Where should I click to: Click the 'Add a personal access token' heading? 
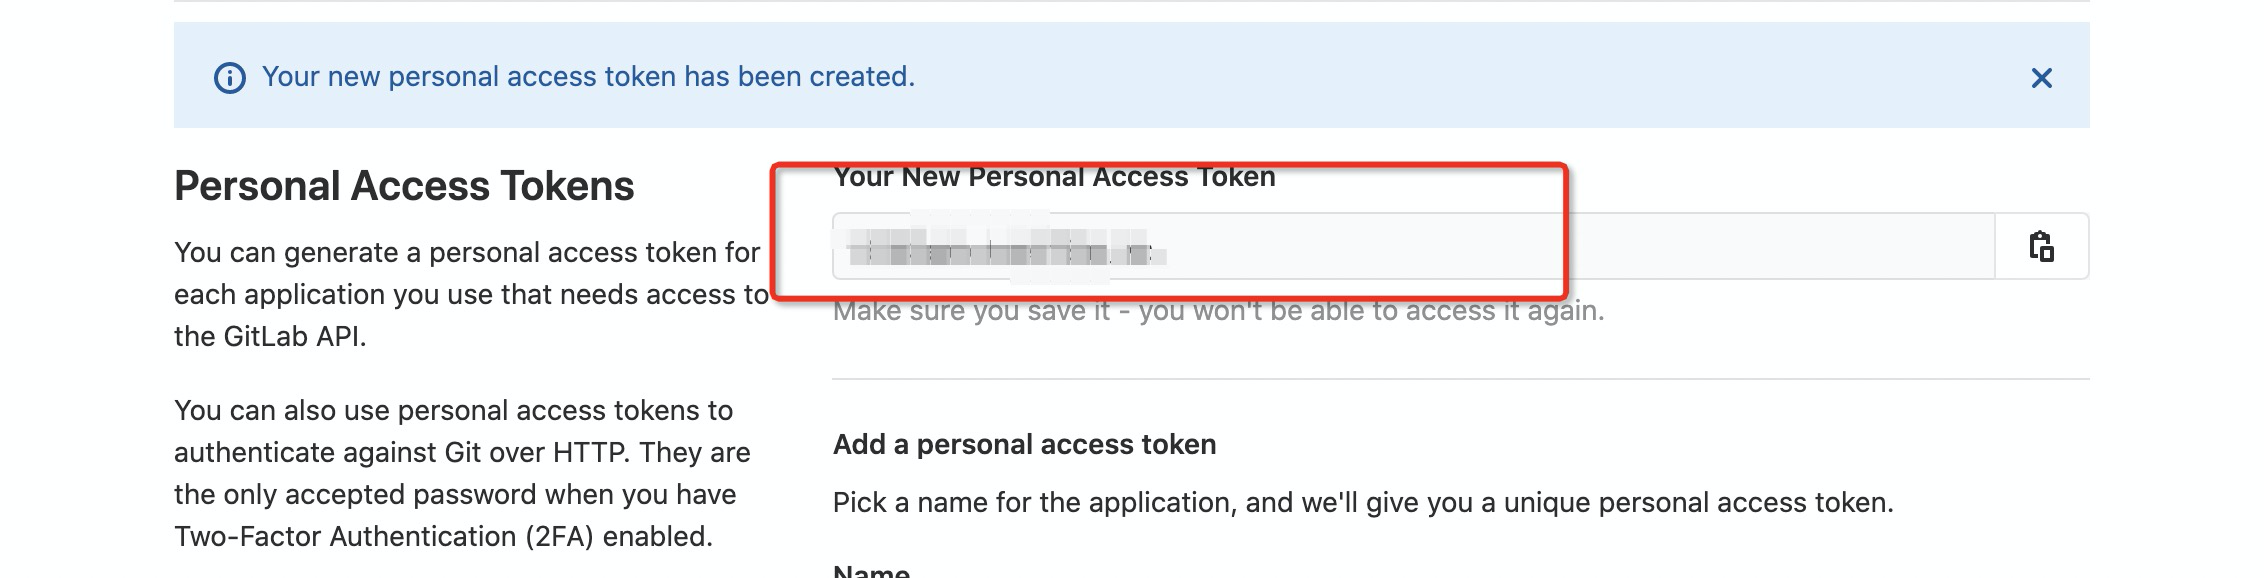click(1024, 444)
